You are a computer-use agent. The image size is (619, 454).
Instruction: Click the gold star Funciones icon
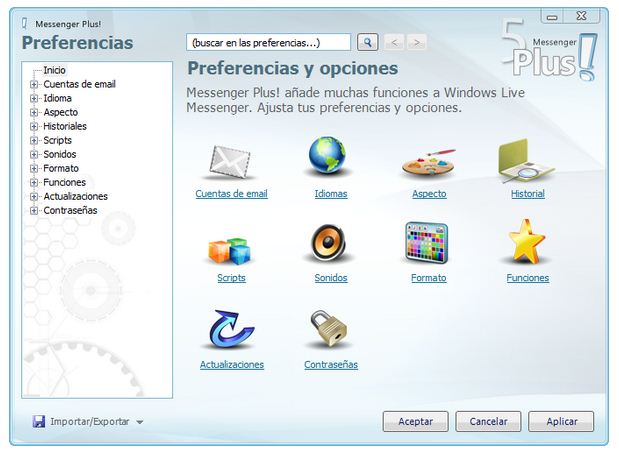[527, 242]
